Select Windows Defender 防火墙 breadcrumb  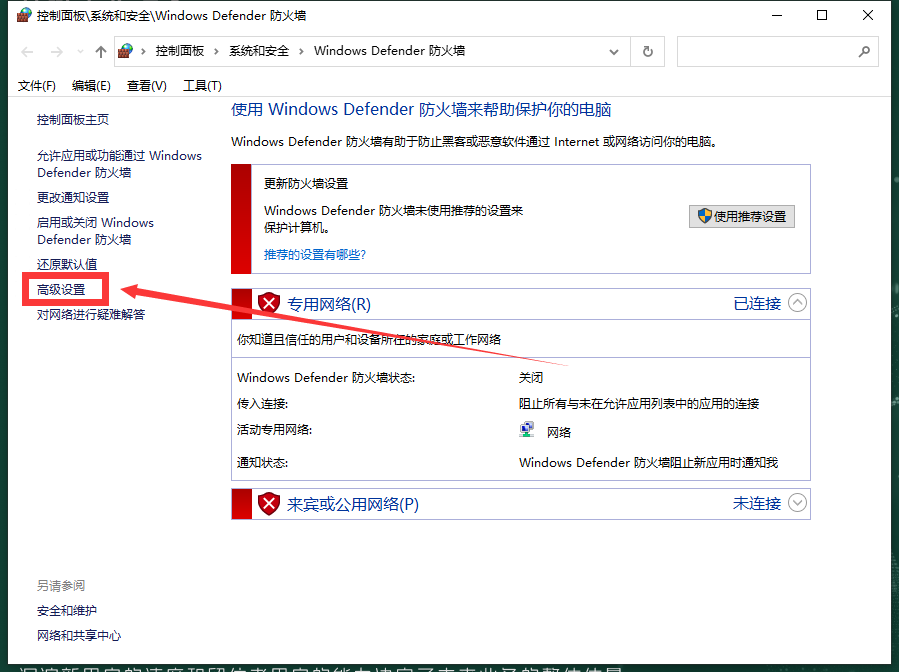(x=389, y=51)
